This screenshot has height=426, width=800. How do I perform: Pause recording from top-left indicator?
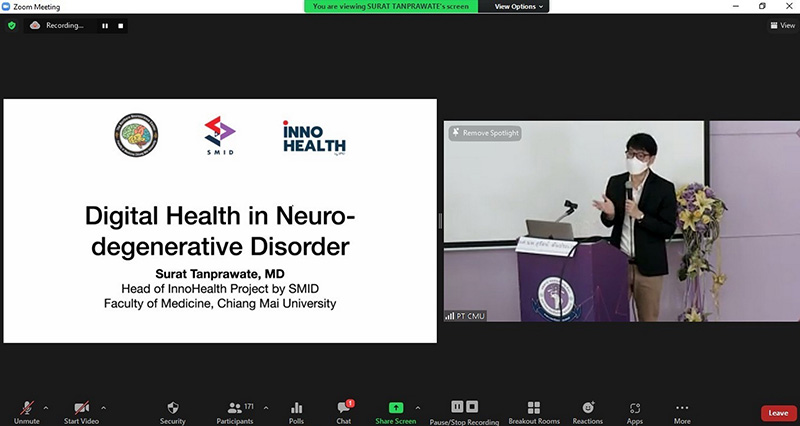[x=105, y=26]
